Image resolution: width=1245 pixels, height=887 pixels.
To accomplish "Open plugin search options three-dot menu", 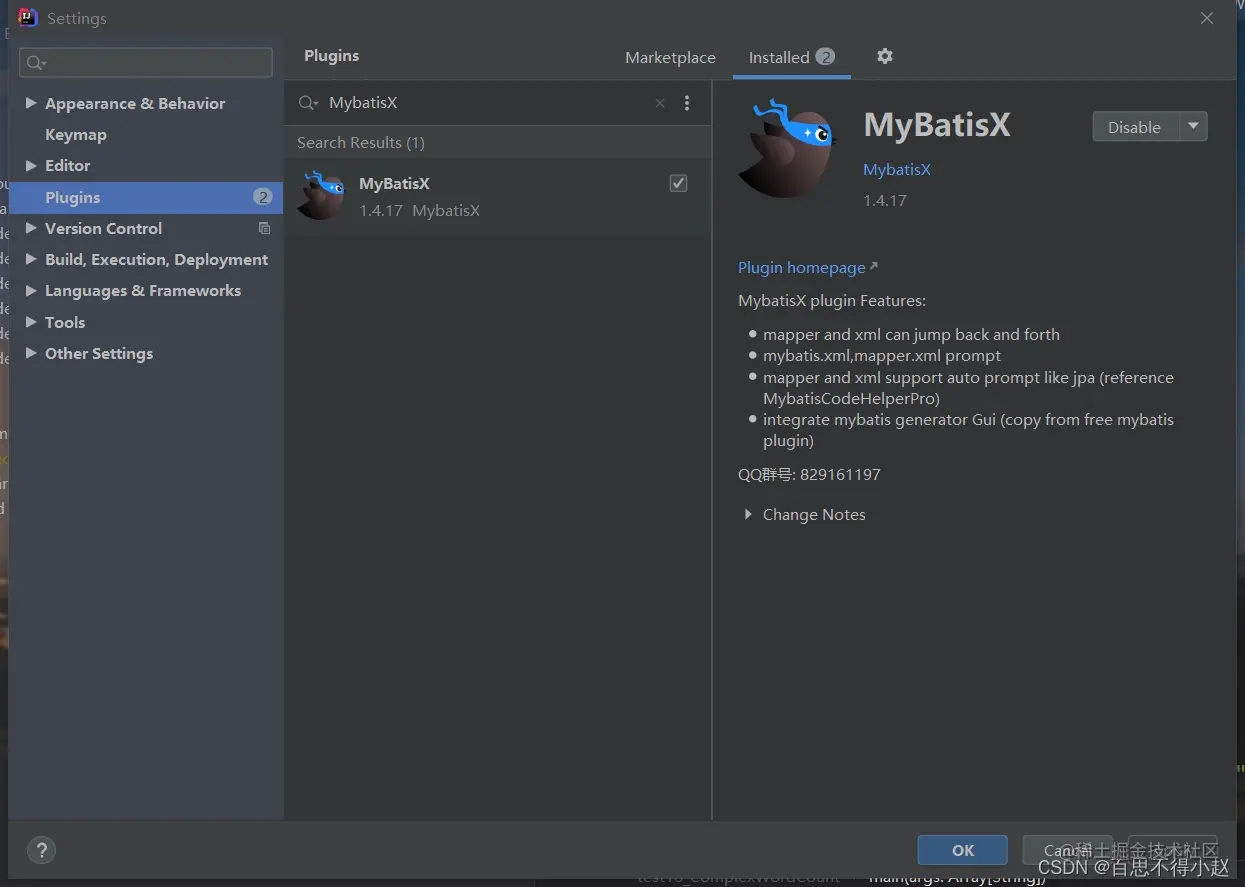I will [x=687, y=103].
